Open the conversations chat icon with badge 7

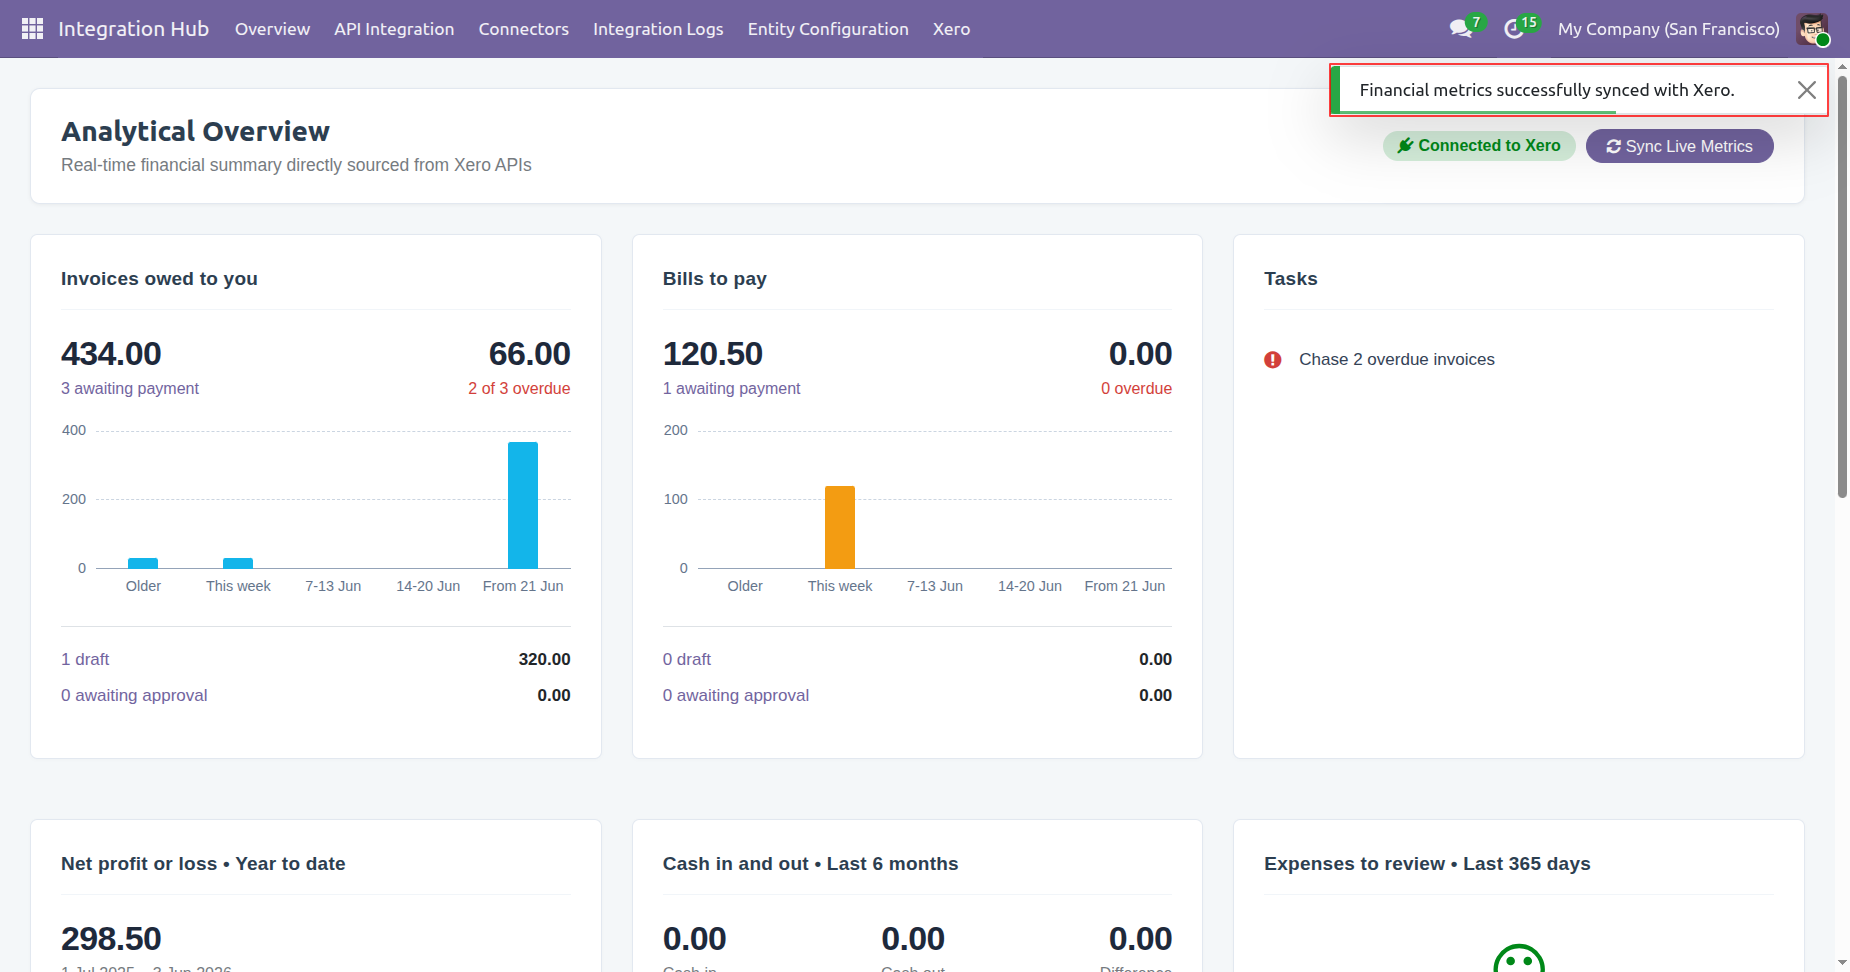coord(1462,28)
